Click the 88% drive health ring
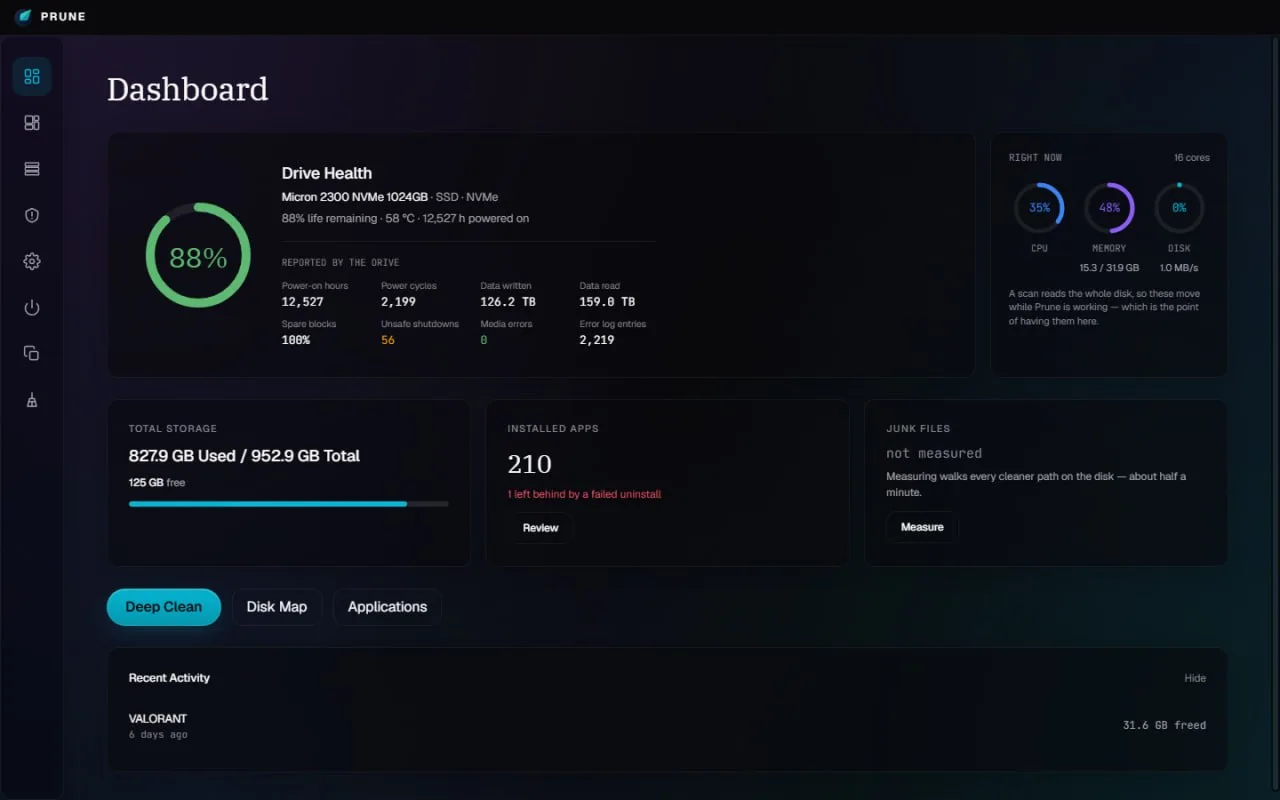Viewport: 1280px width, 800px height. click(198, 255)
